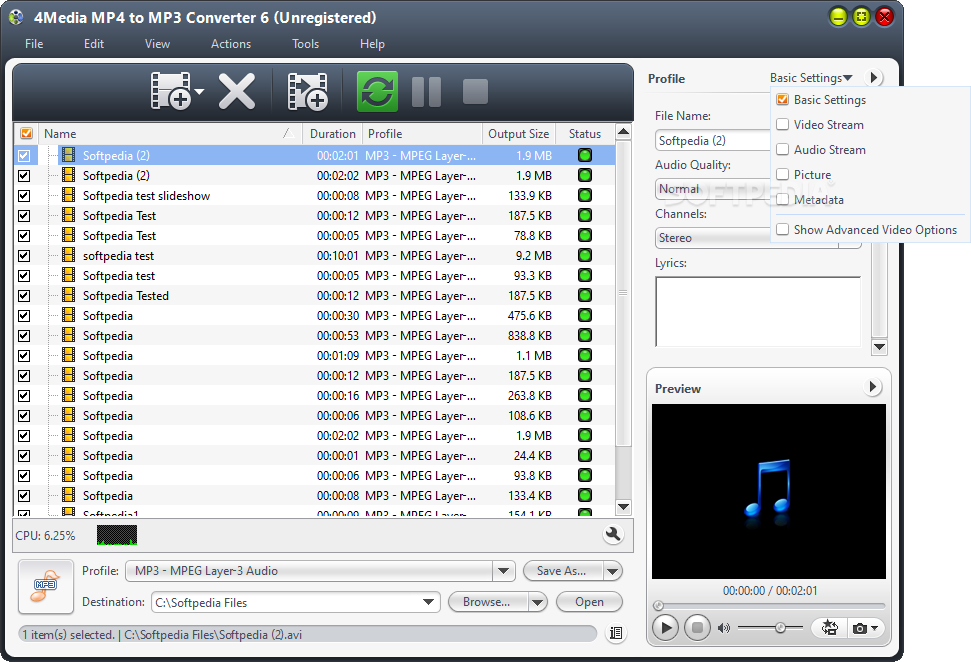Sort list by Name column header
This screenshot has width=971, height=662.
tap(170, 134)
